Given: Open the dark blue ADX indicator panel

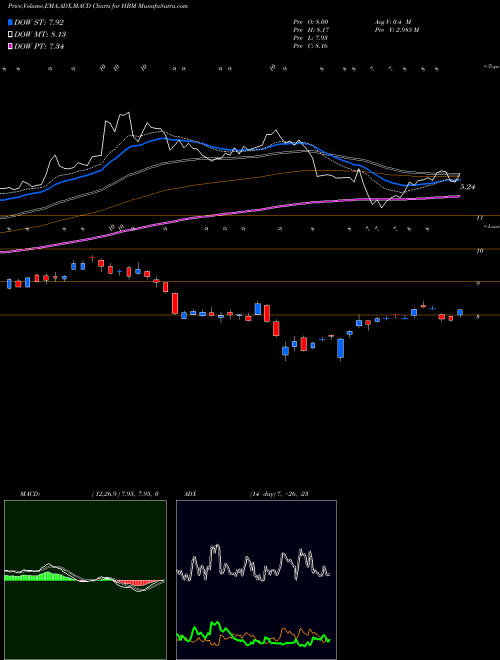Looking at the screenshot, I should 256,580.
